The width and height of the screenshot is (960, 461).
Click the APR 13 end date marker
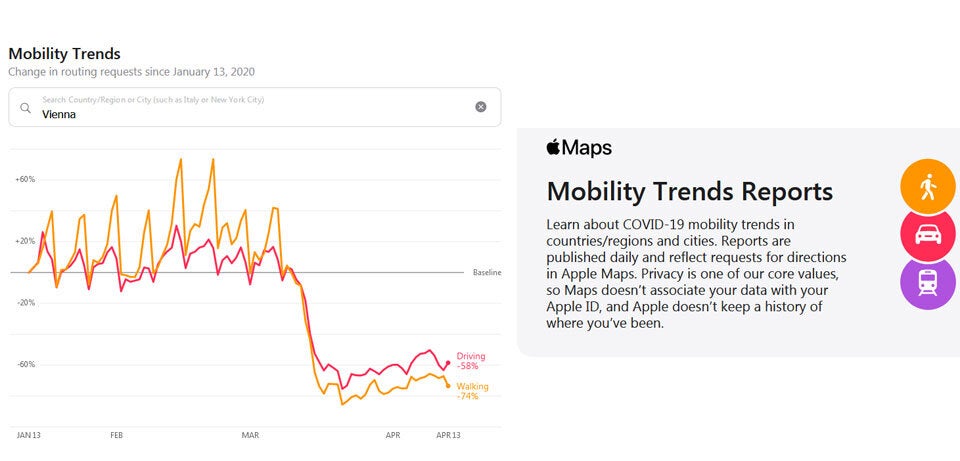[x=448, y=436]
